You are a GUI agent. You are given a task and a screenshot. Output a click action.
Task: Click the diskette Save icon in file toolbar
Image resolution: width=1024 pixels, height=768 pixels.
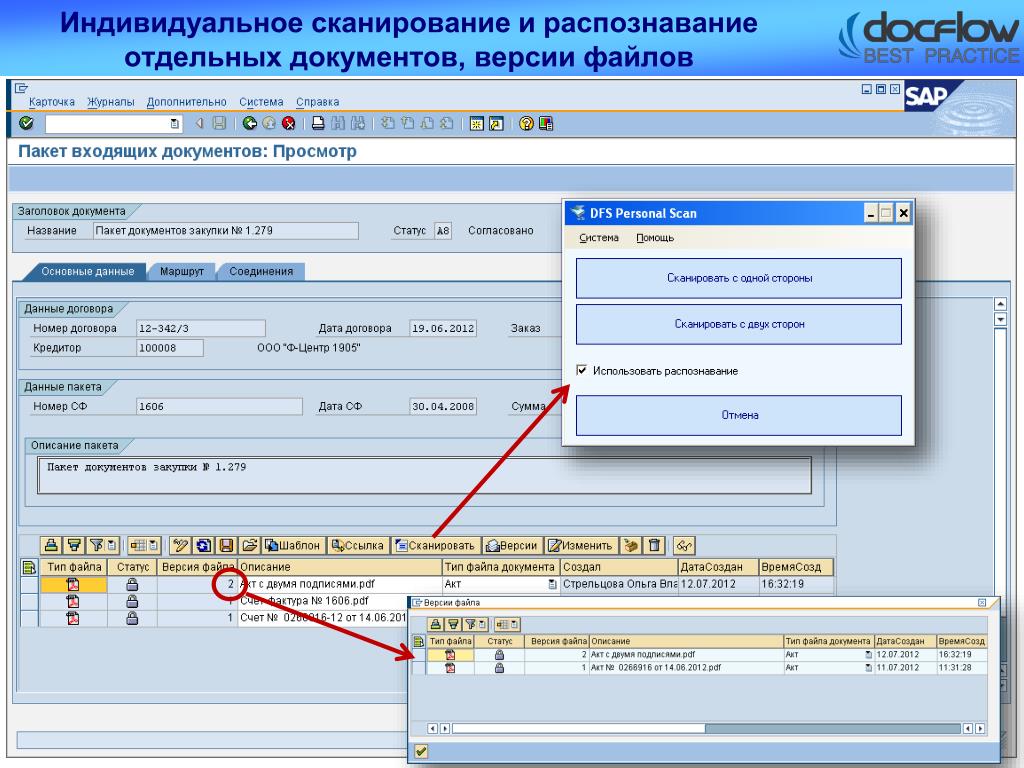coord(226,545)
